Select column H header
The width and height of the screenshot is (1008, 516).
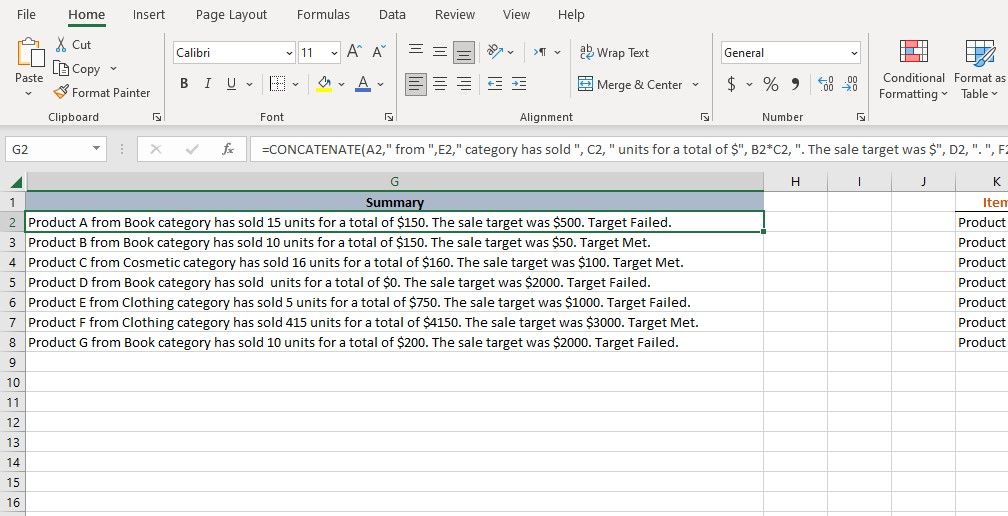[x=795, y=182]
